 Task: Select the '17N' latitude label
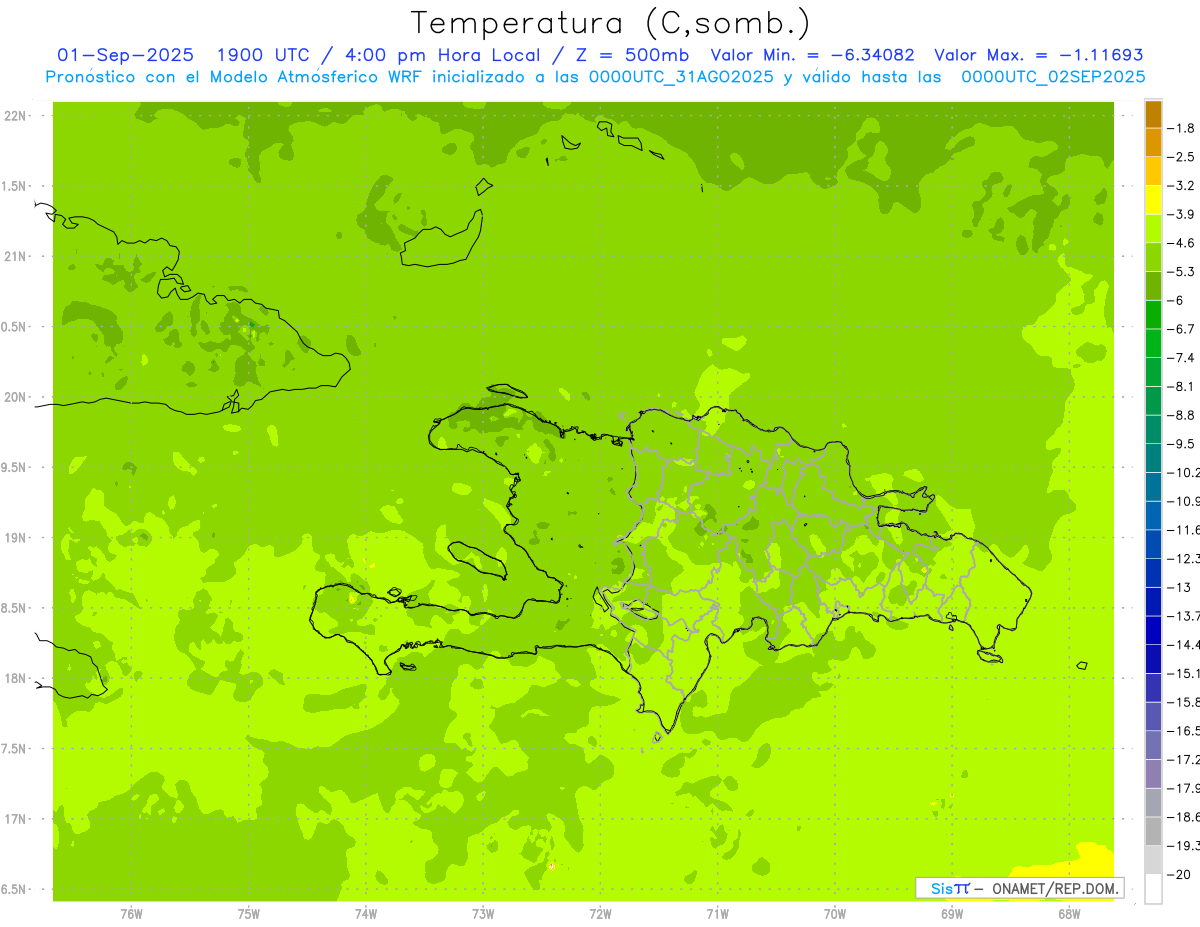pyautogui.click(x=16, y=819)
